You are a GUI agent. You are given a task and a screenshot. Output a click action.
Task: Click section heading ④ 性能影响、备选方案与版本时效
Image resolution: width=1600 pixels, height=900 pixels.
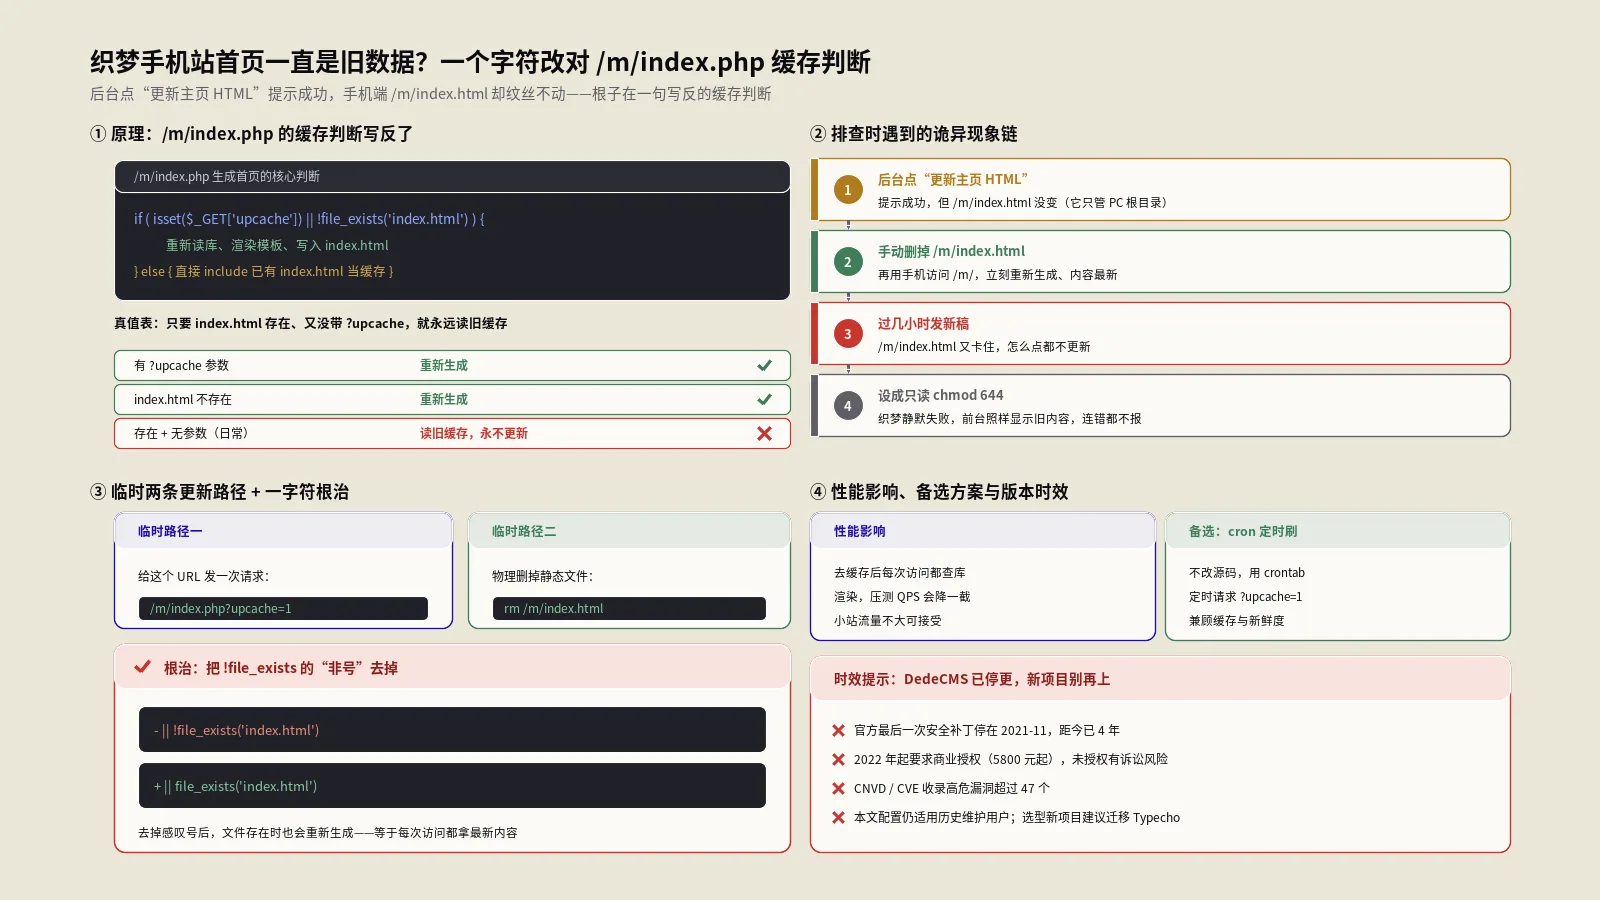point(939,492)
